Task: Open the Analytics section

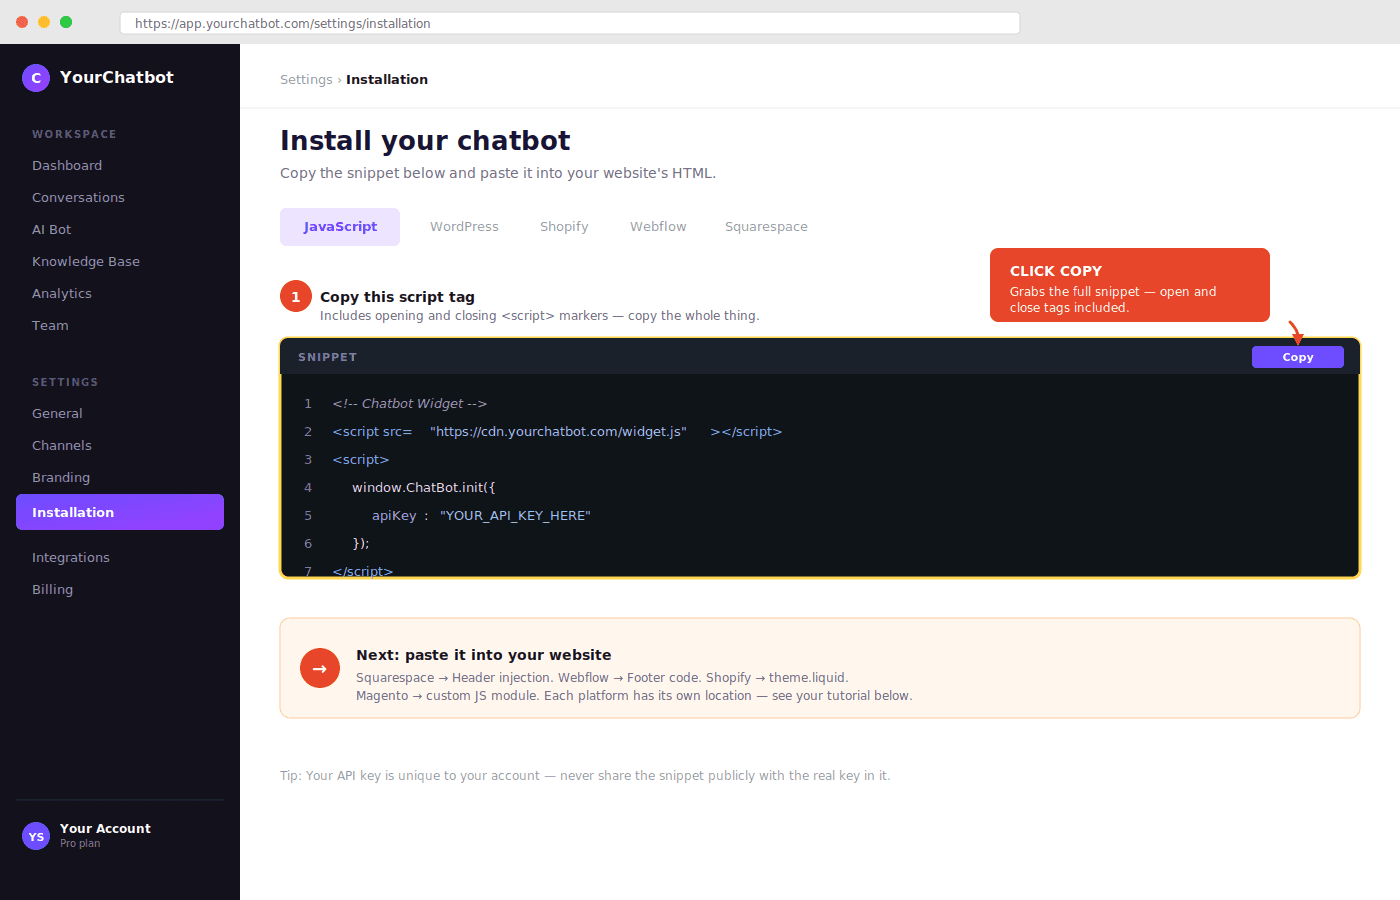Action: [x=62, y=293]
